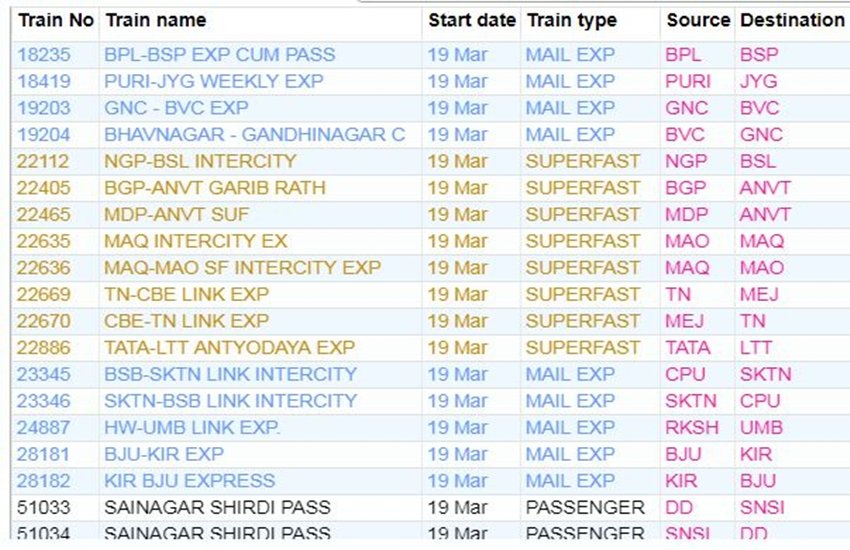Click the Train No column header
The image size is (850, 550).
(x=55, y=20)
